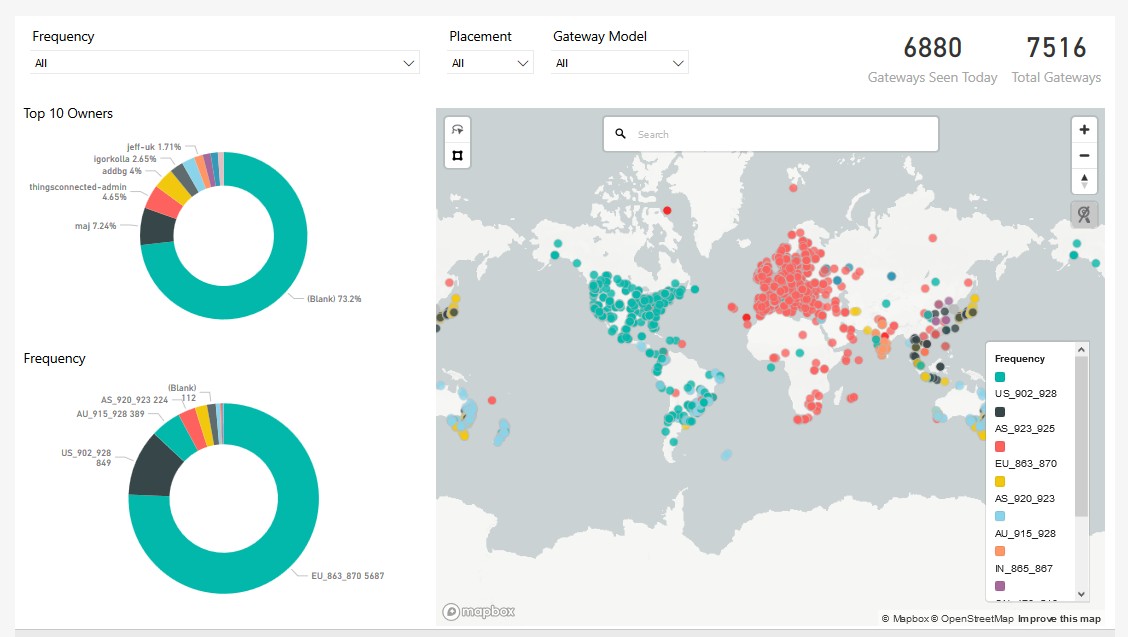
Task: Open the Gateway Model dropdown
Action: [x=620, y=63]
